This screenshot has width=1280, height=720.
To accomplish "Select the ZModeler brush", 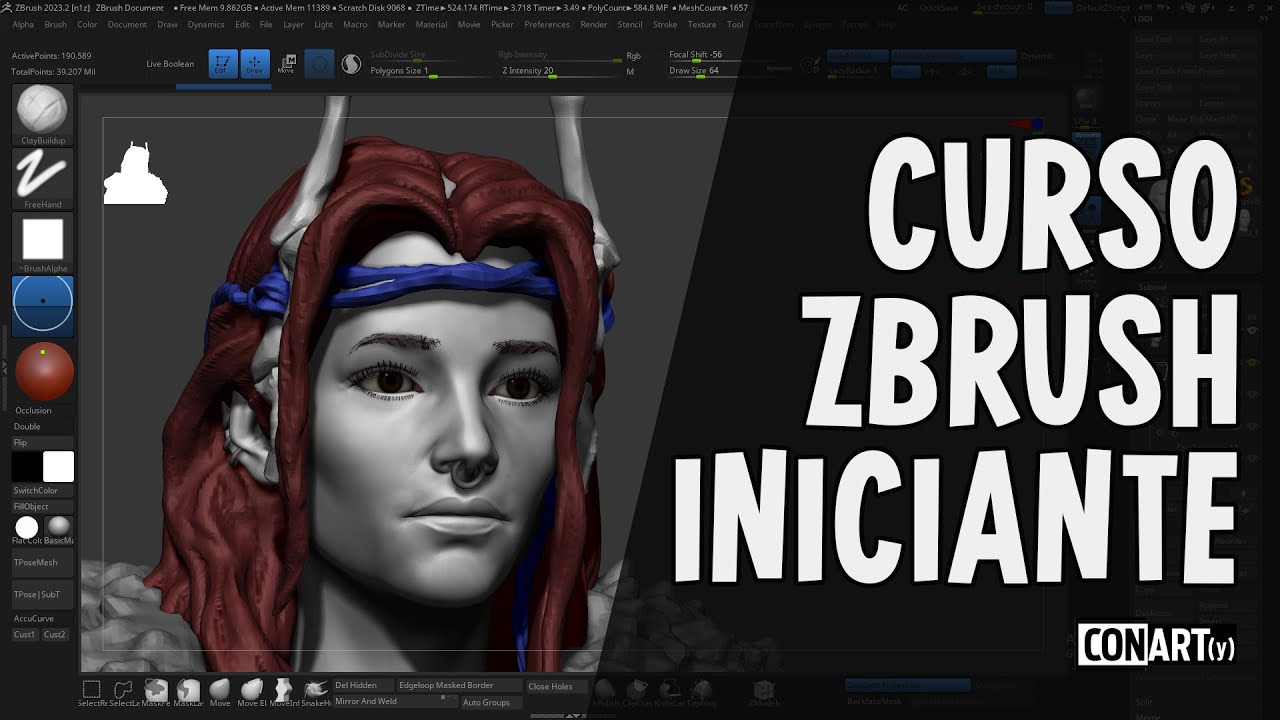I will (x=764, y=692).
